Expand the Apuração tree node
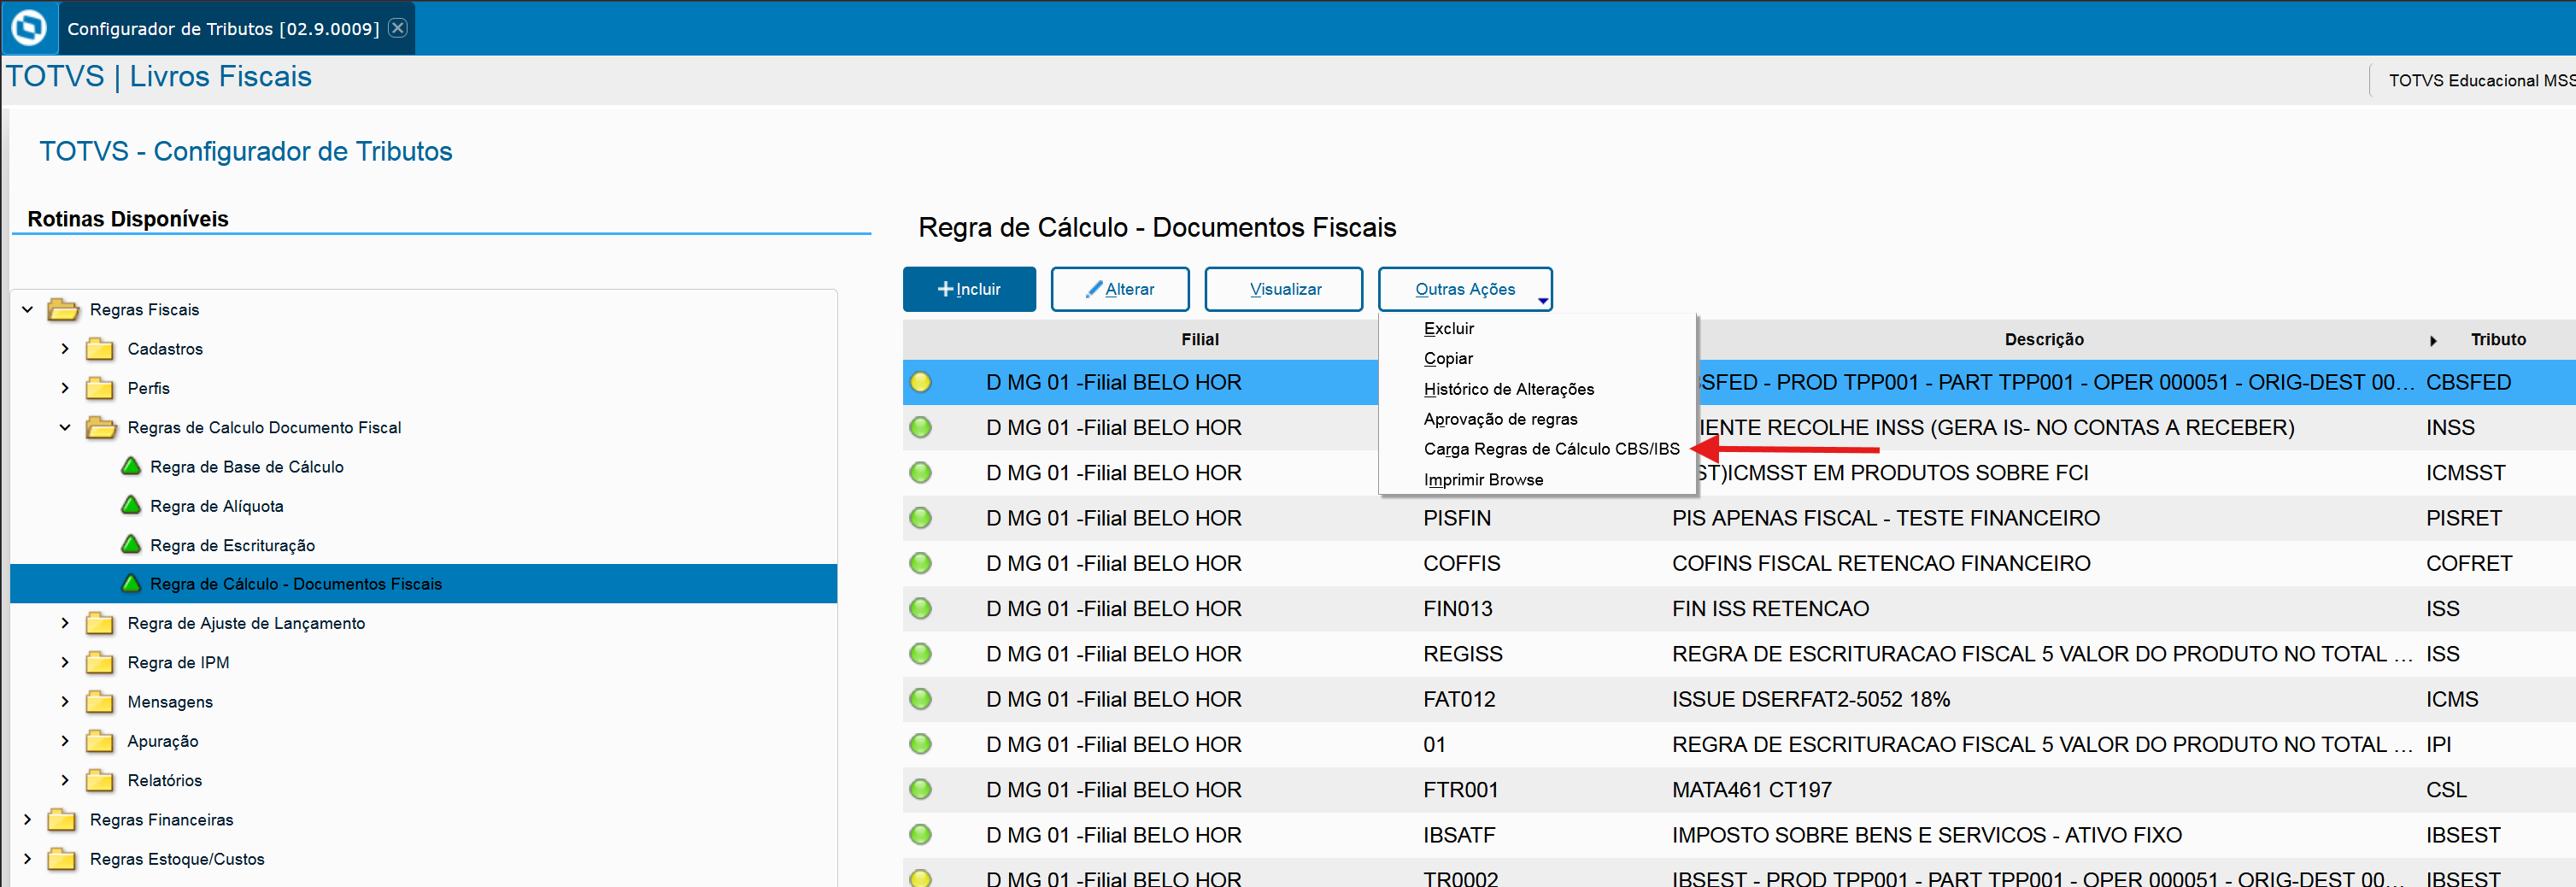Screen dimensions: 2576x887 pyautogui.click(x=65, y=741)
